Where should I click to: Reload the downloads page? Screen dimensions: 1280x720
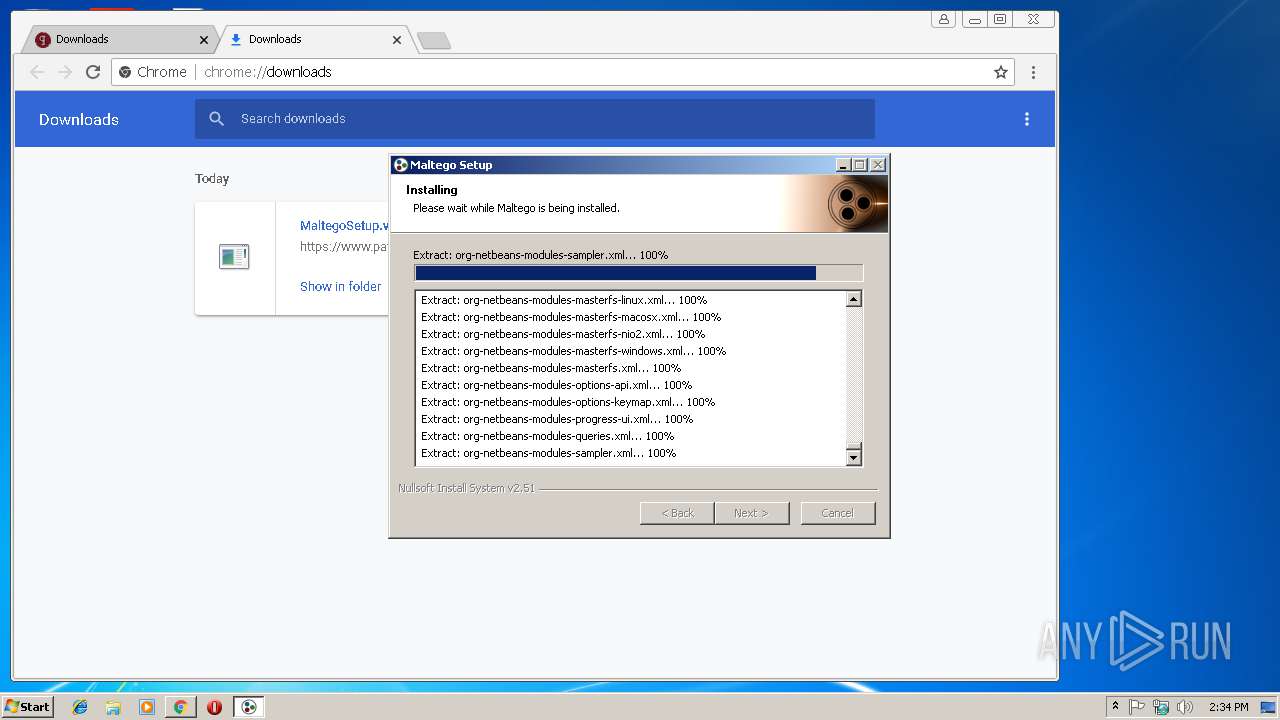93,72
